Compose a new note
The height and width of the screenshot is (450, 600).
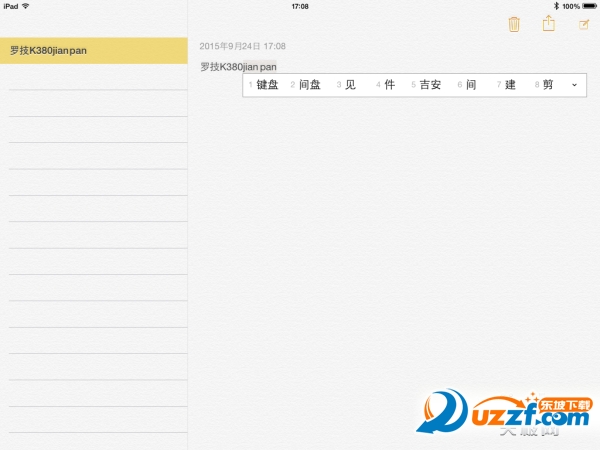[584, 24]
